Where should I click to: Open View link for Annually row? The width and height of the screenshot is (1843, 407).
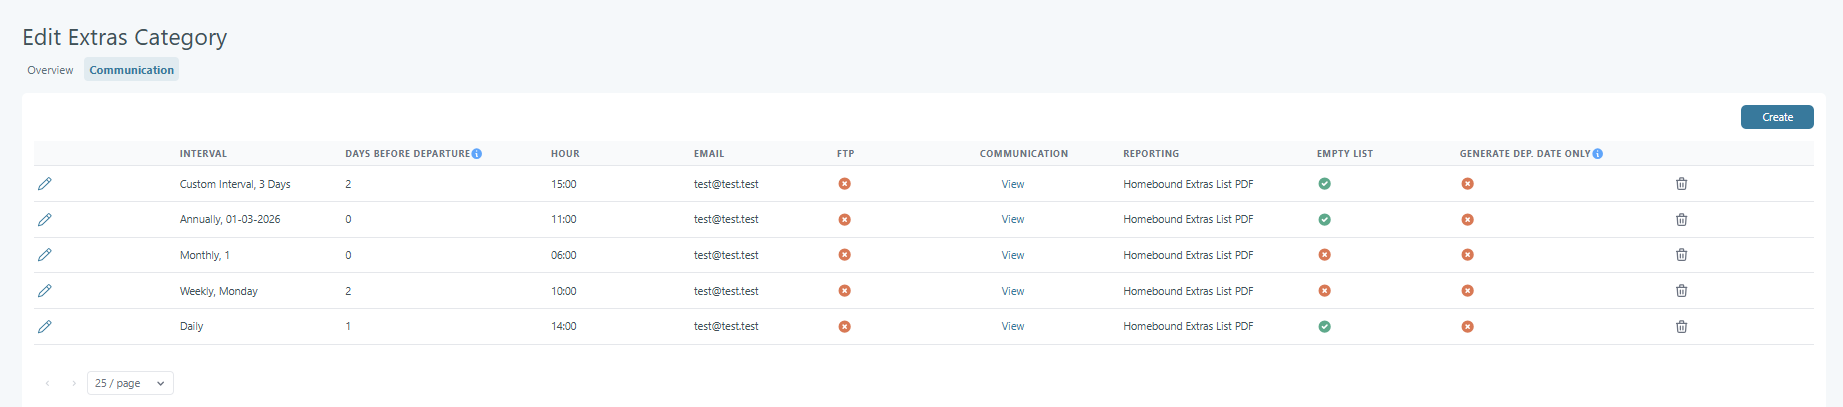click(x=1012, y=220)
